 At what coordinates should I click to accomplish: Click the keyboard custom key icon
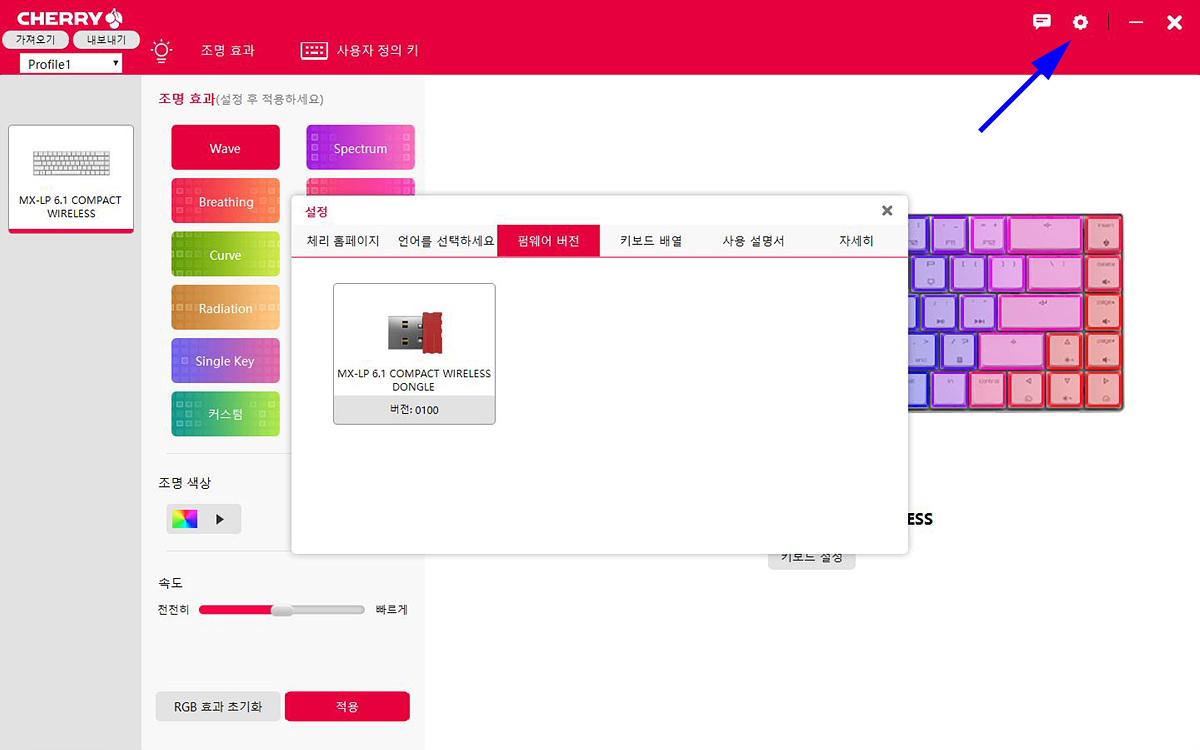(x=314, y=50)
